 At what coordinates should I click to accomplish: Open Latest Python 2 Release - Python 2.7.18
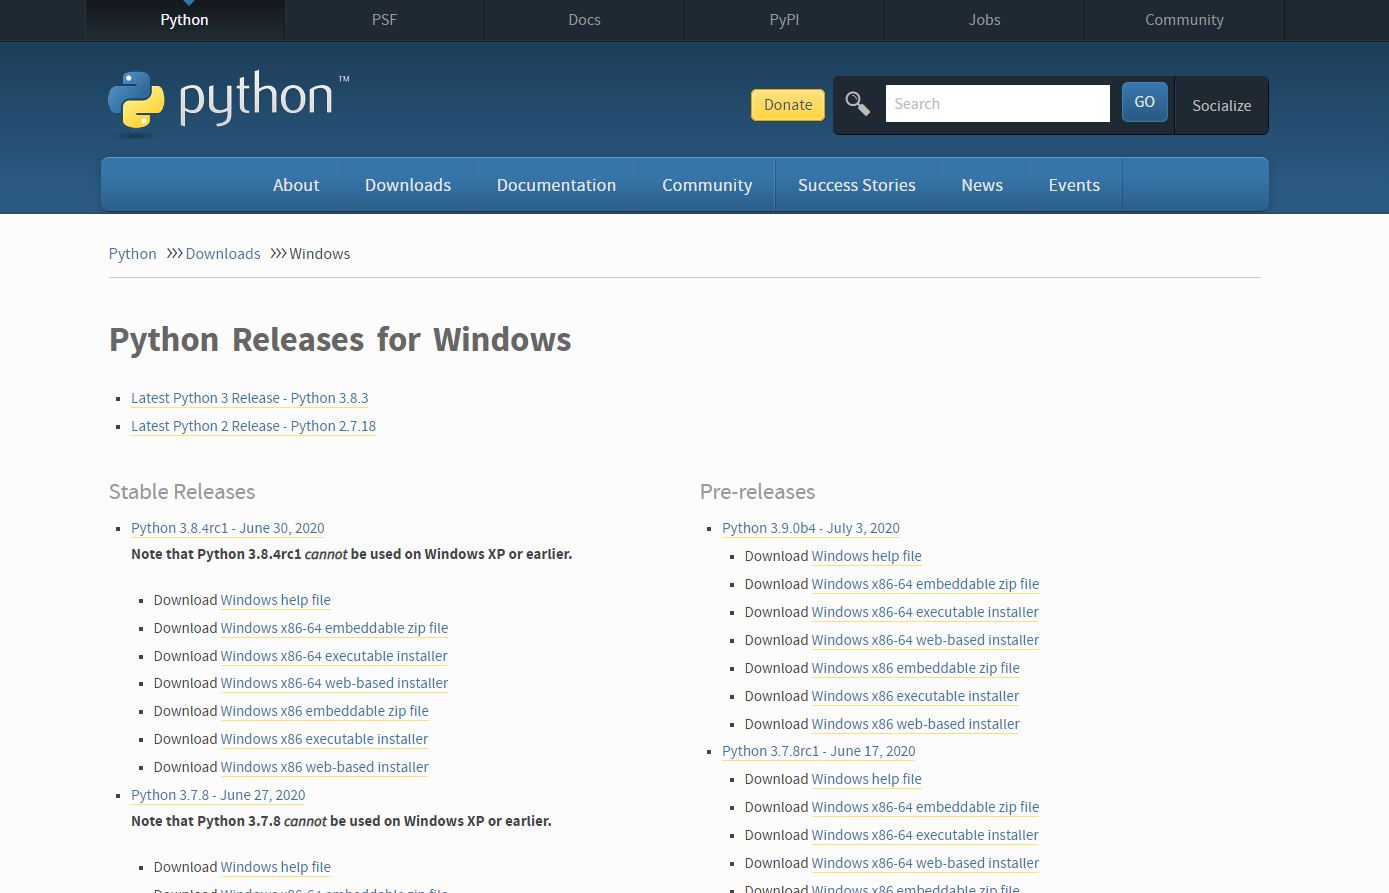254,426
